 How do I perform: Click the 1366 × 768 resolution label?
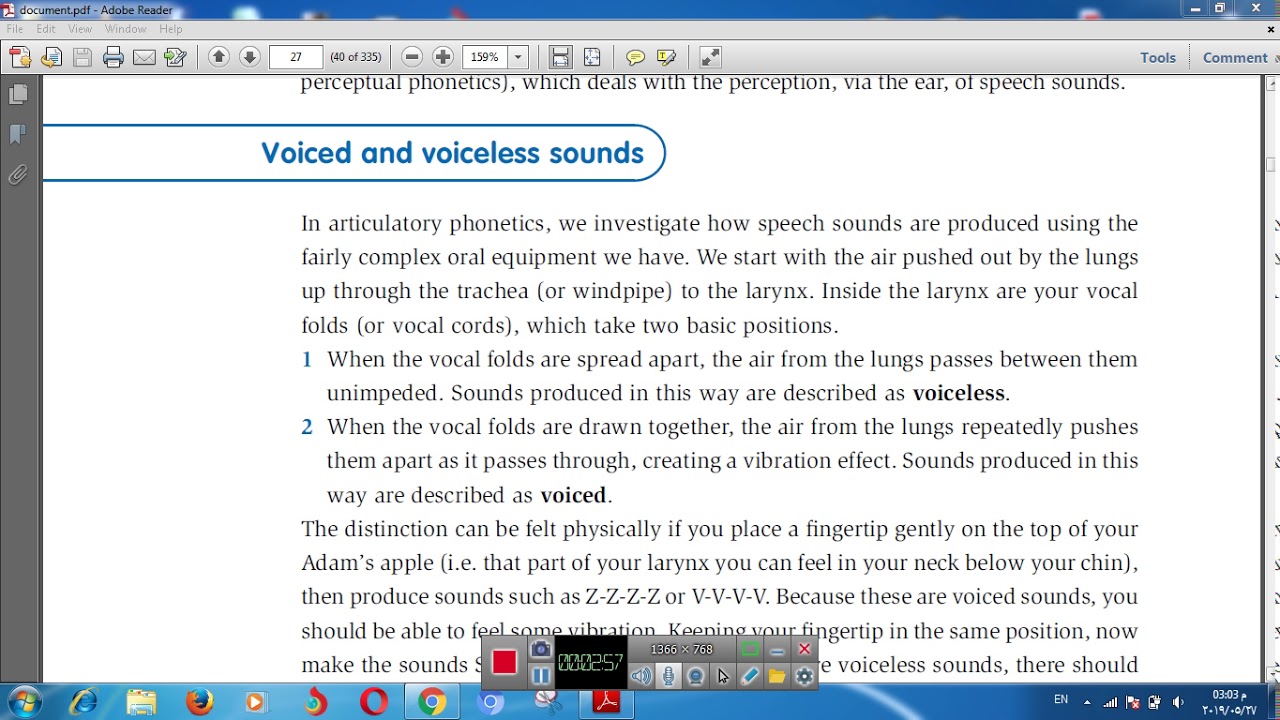pos(681,650)
